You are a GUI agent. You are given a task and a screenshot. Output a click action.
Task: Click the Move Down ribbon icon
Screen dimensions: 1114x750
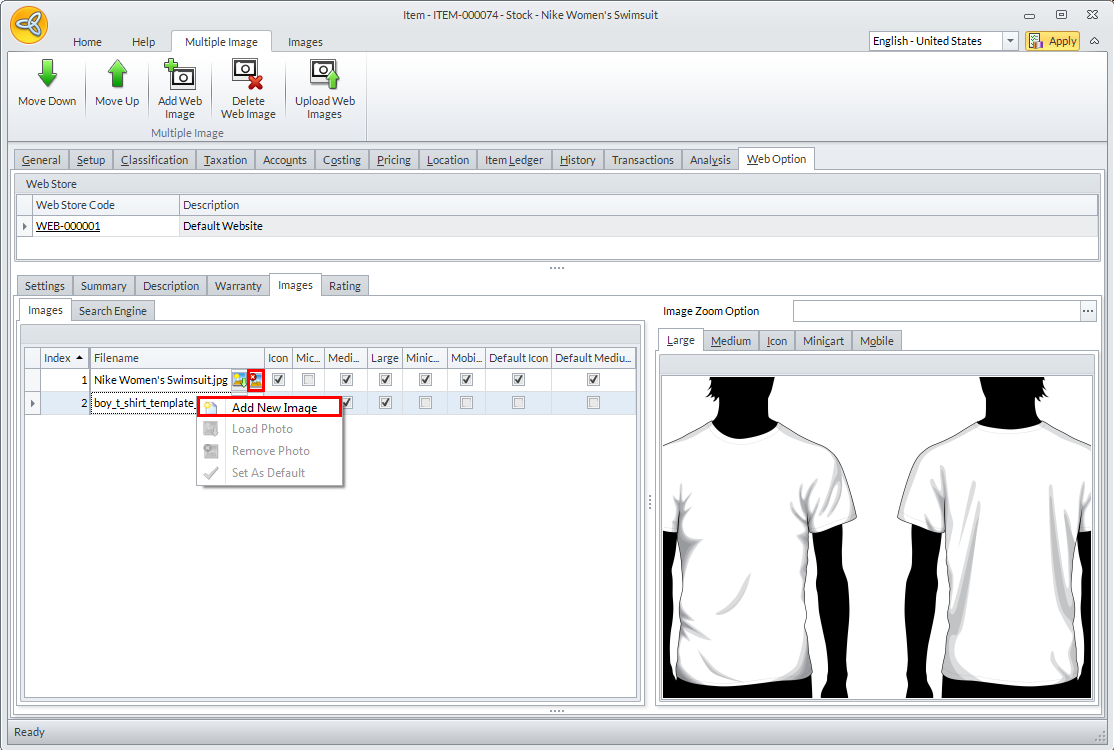click(47, 75)
